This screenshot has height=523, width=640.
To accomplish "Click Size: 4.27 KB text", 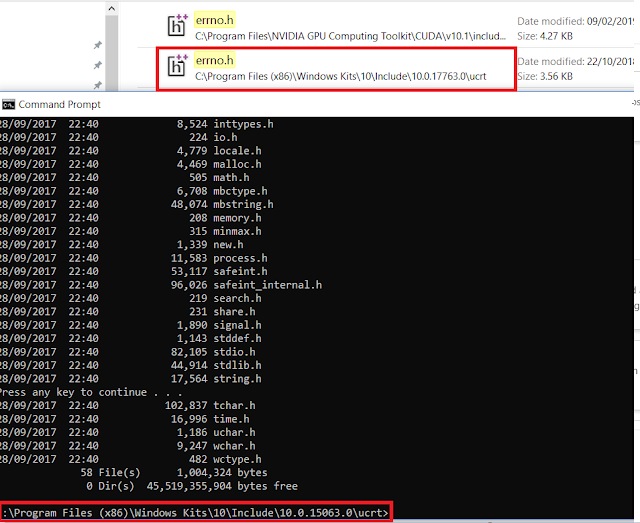I will (x=545, y=36).
